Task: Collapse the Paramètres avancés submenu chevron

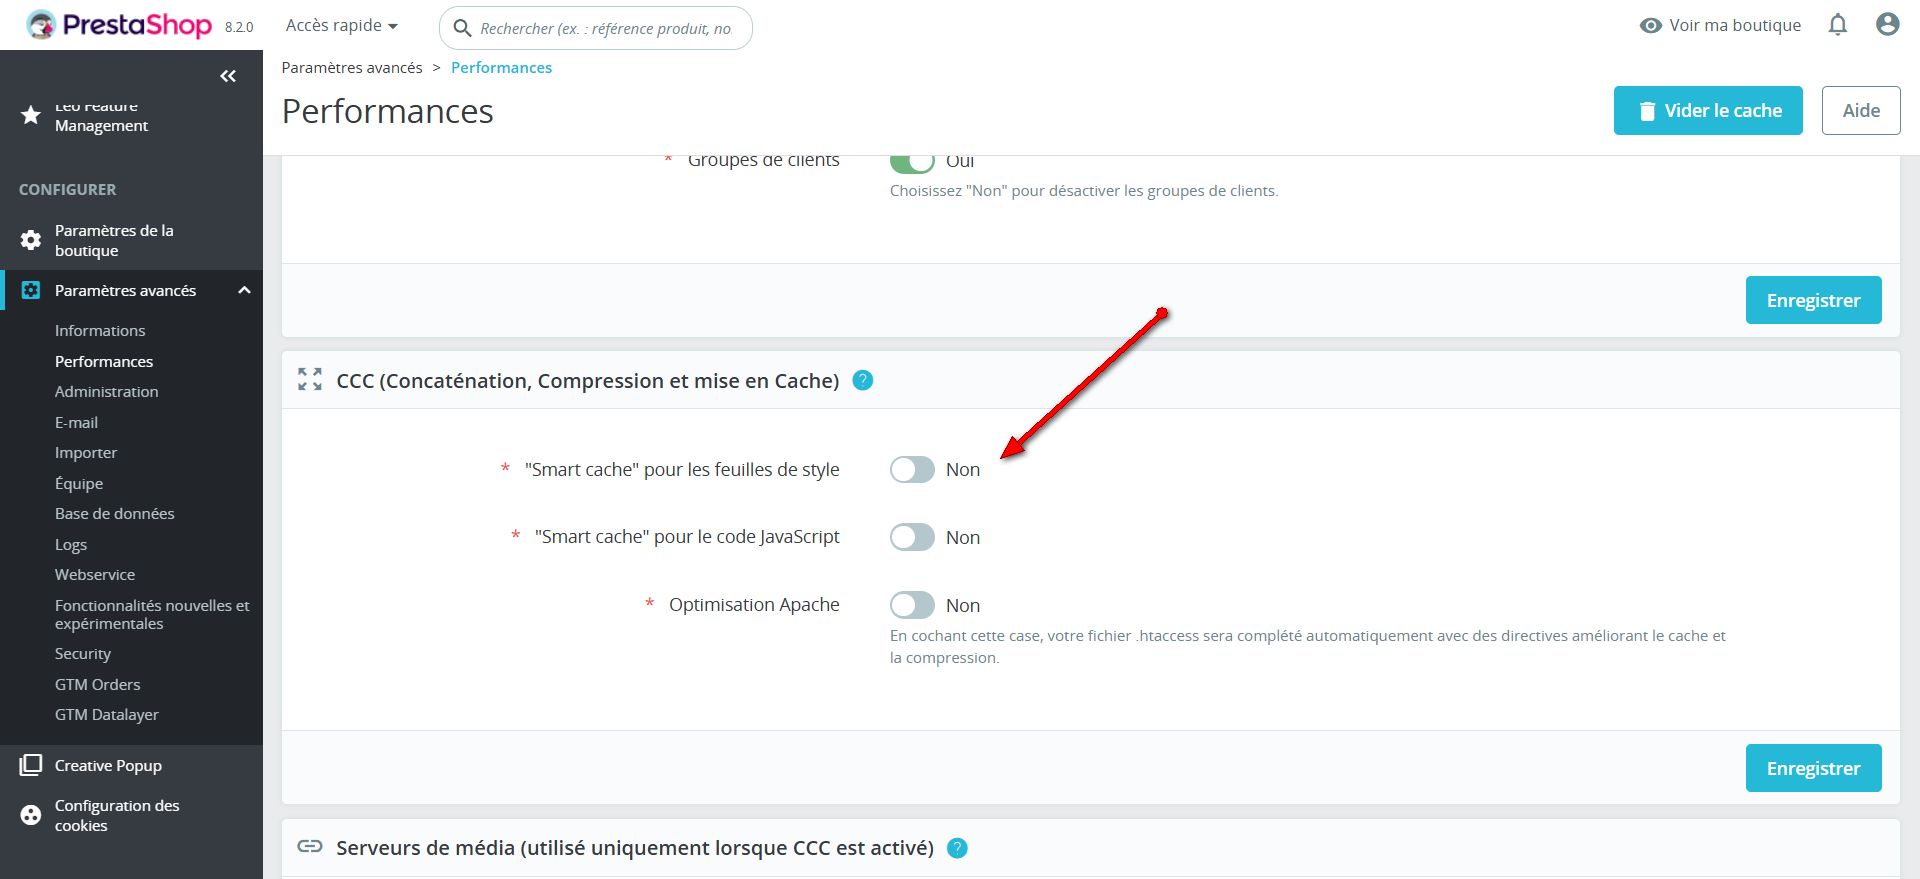Action: point(244,290)
